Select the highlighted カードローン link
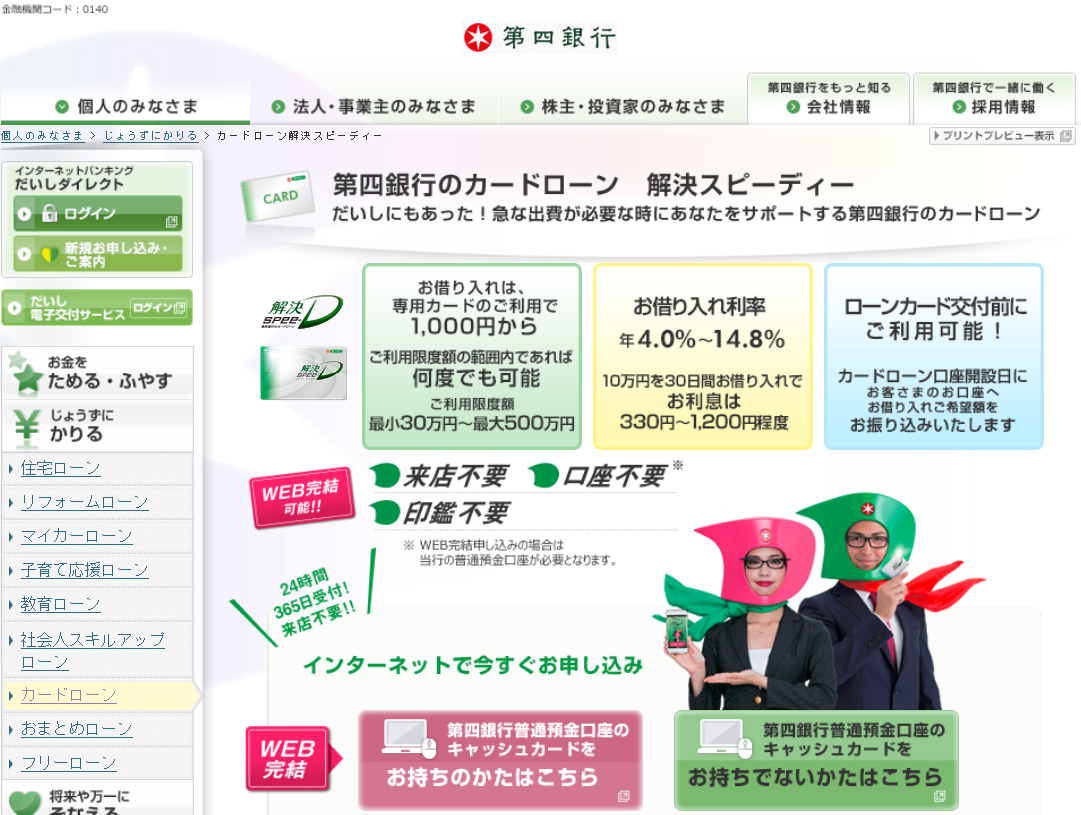 (x=68, y=694)
